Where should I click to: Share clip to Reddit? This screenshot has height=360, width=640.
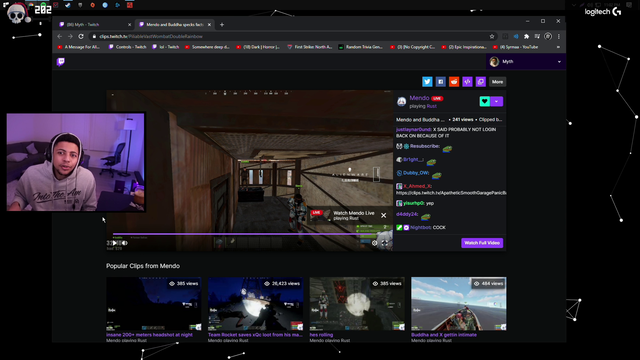point(454,82)
